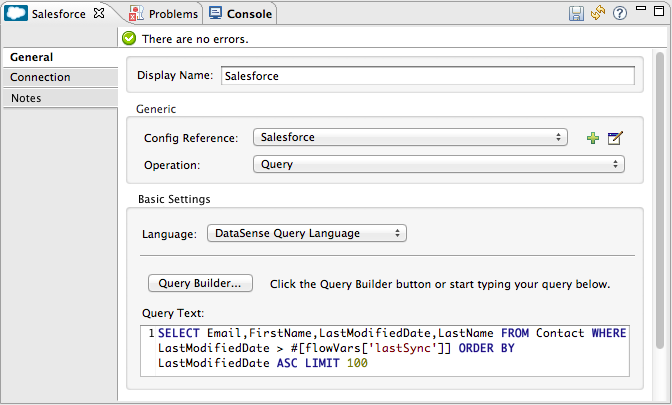Close the Salesforce tab
Image resolution: width=672 pixels, height=405 pixels.
pyautogui.click(x=99, y=13)
